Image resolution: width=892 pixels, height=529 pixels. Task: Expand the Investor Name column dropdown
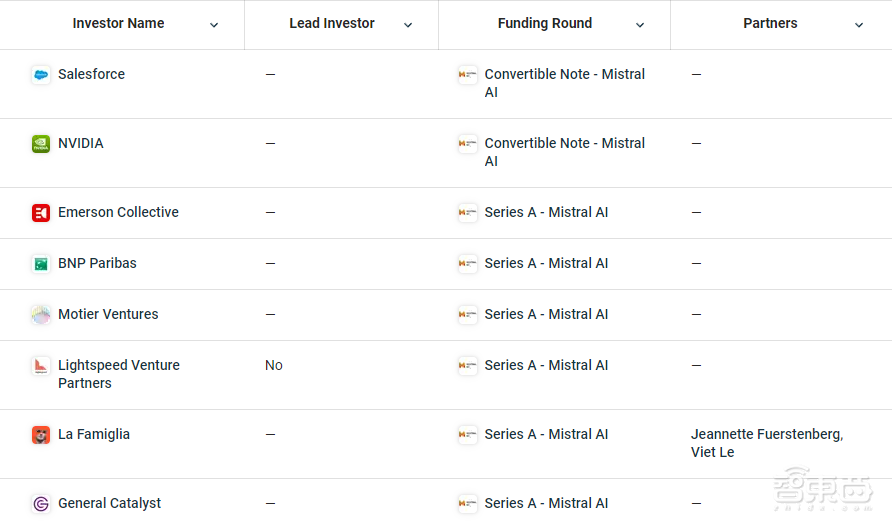[x=214, y=25]
